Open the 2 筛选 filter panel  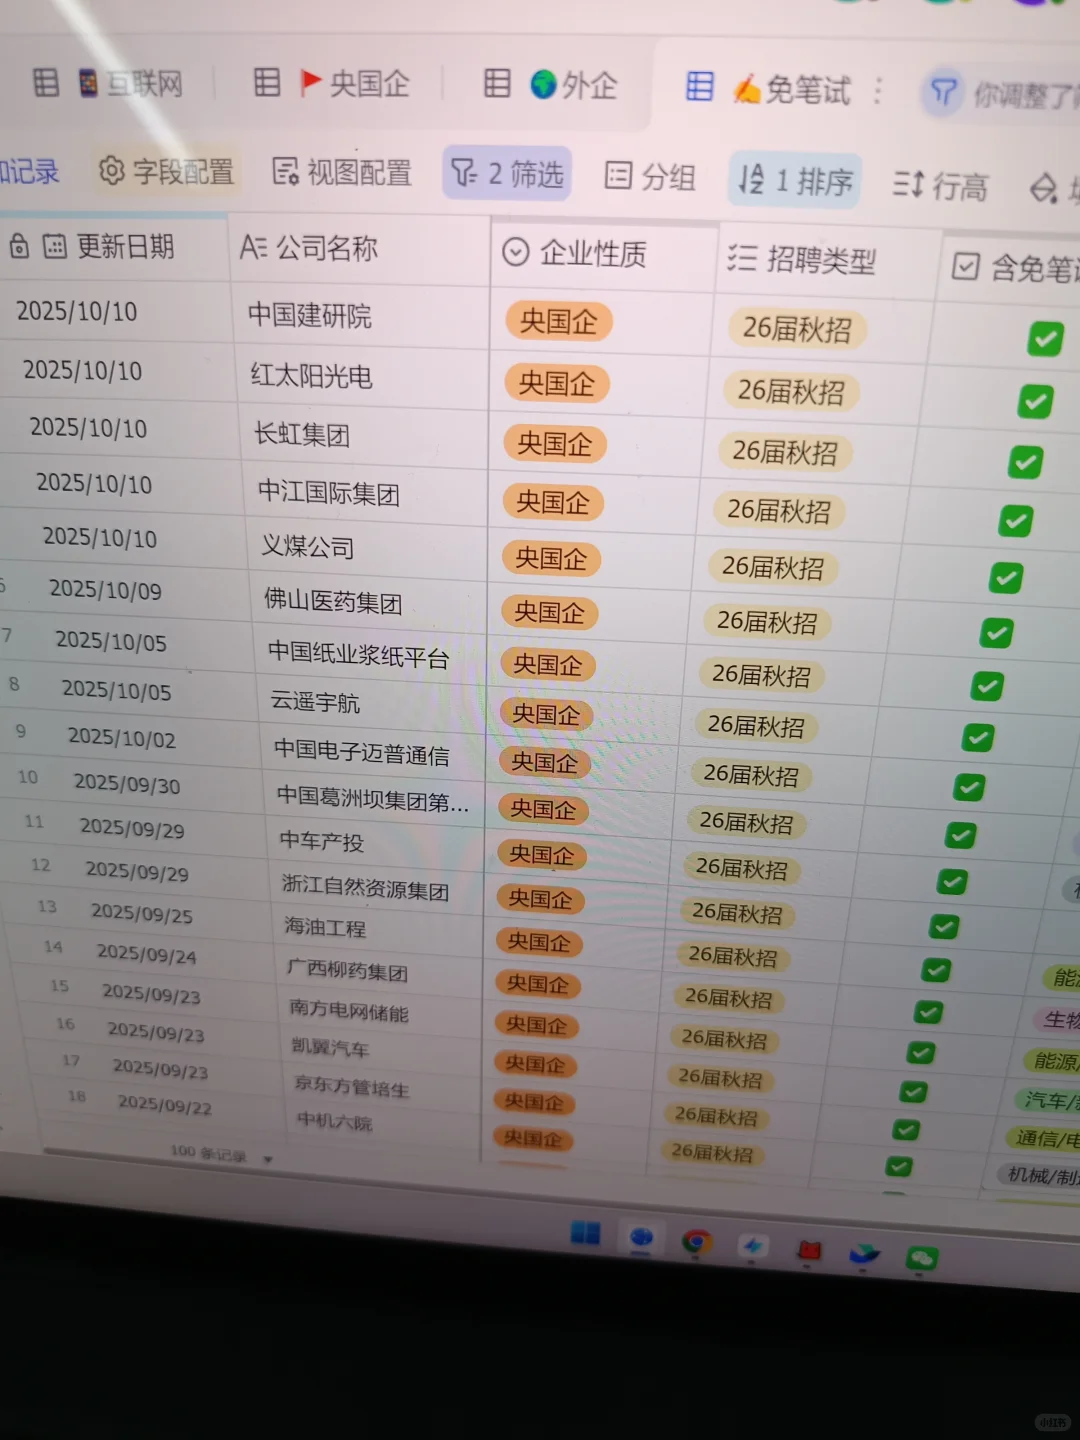[x=507, y=173]
